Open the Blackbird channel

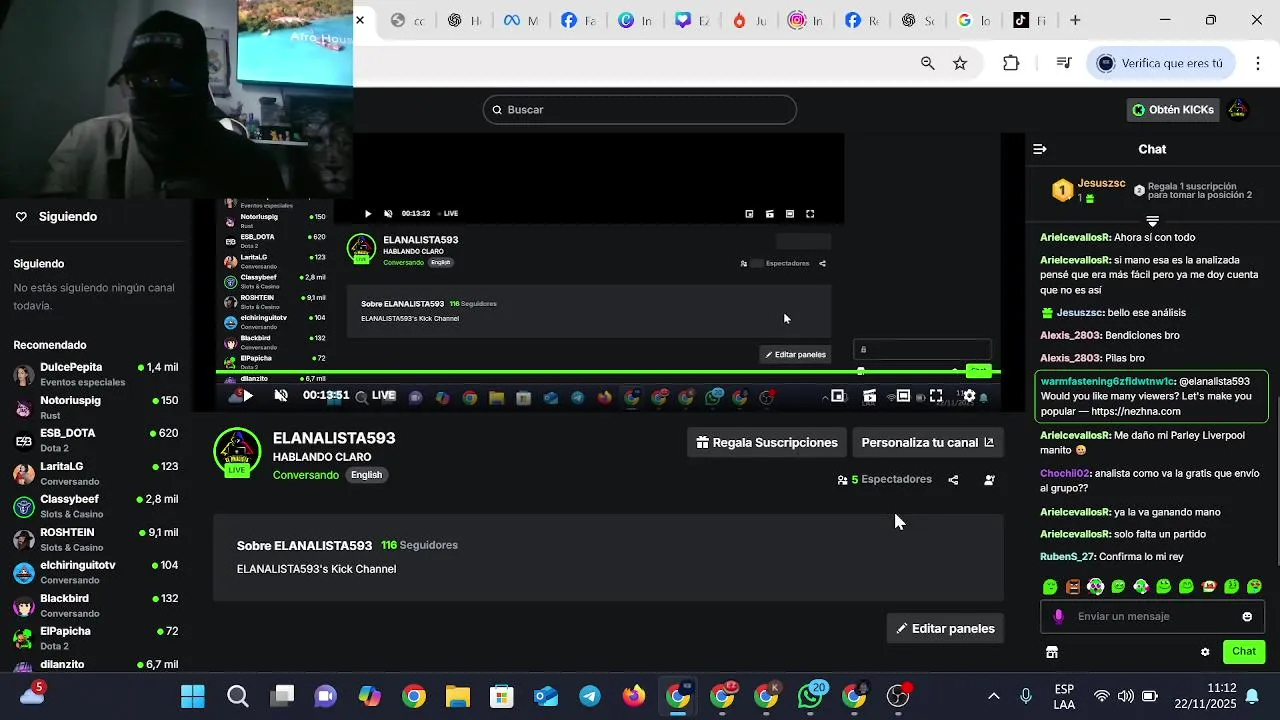click(96, 605)
